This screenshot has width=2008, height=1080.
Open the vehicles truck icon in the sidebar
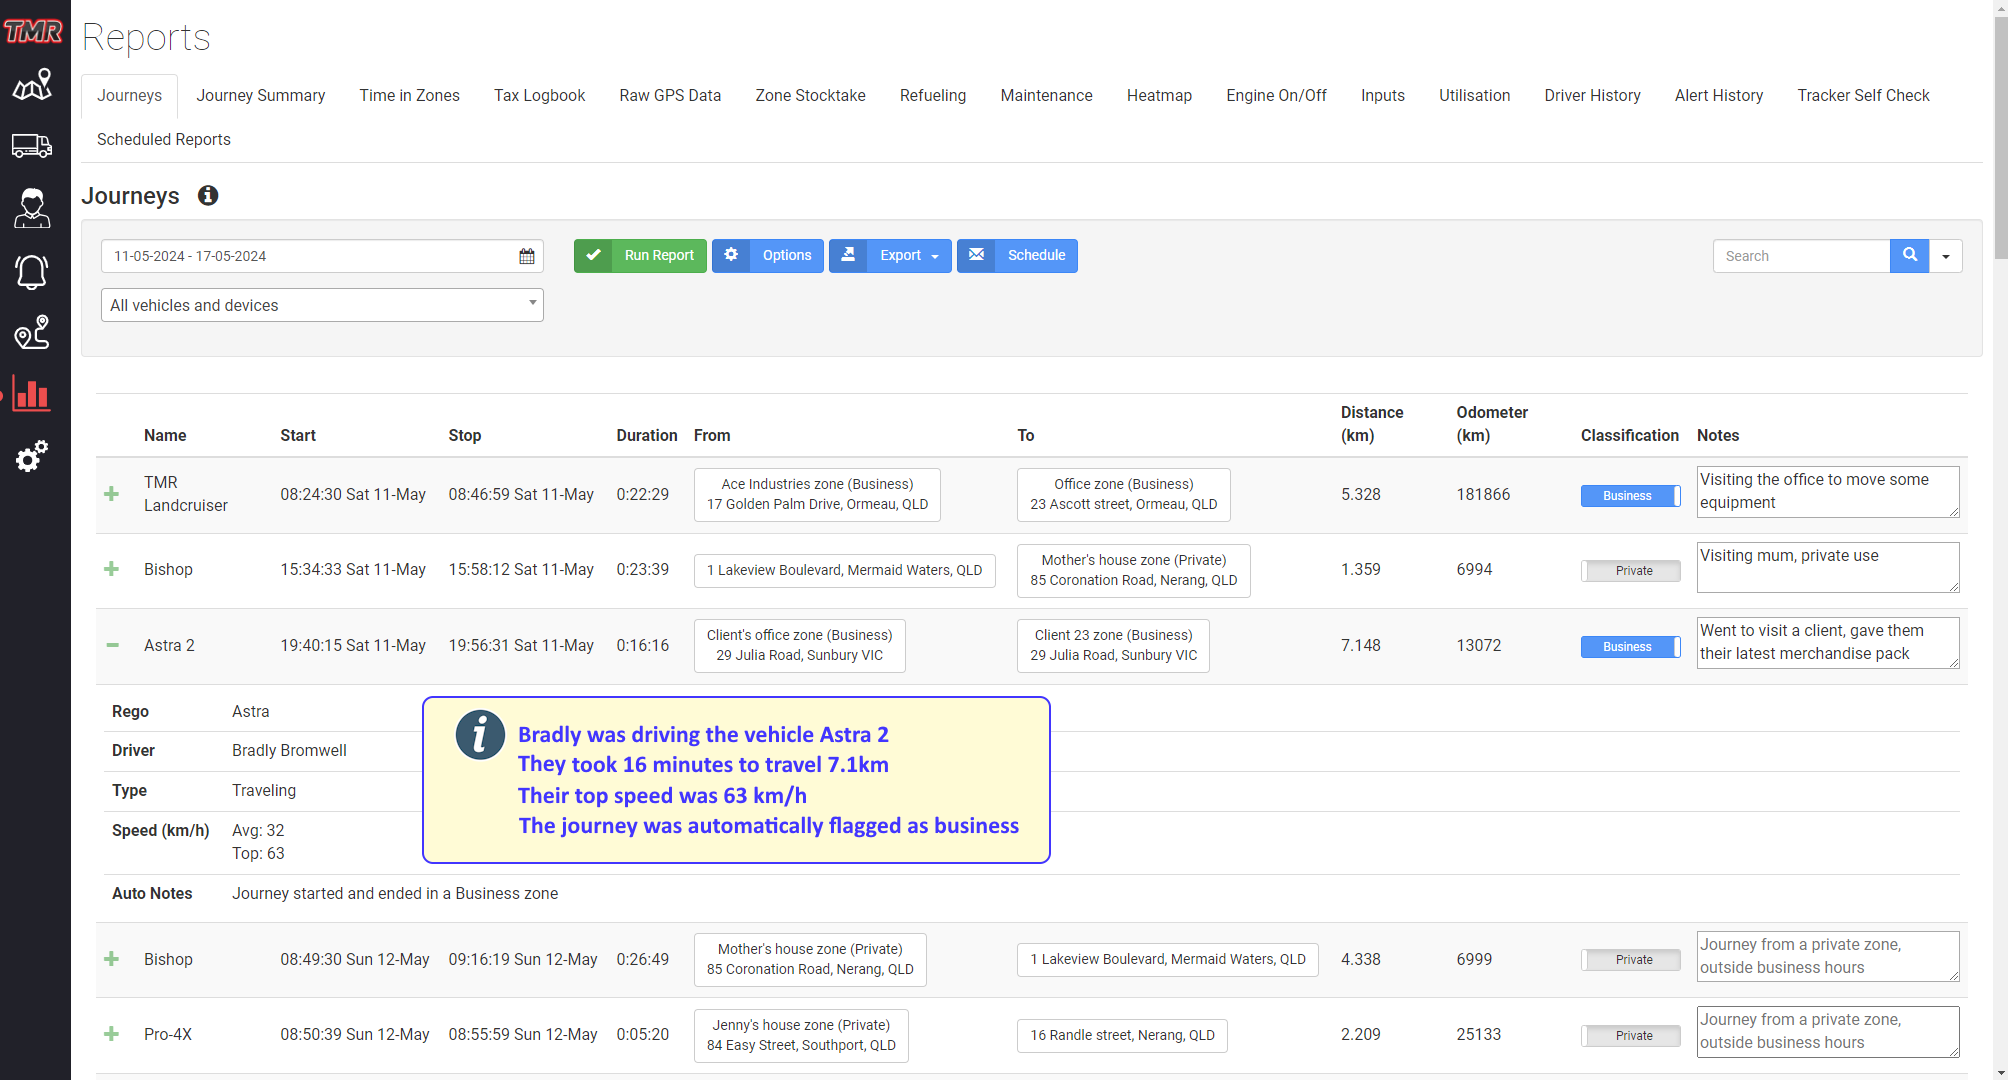pos(32,146)
